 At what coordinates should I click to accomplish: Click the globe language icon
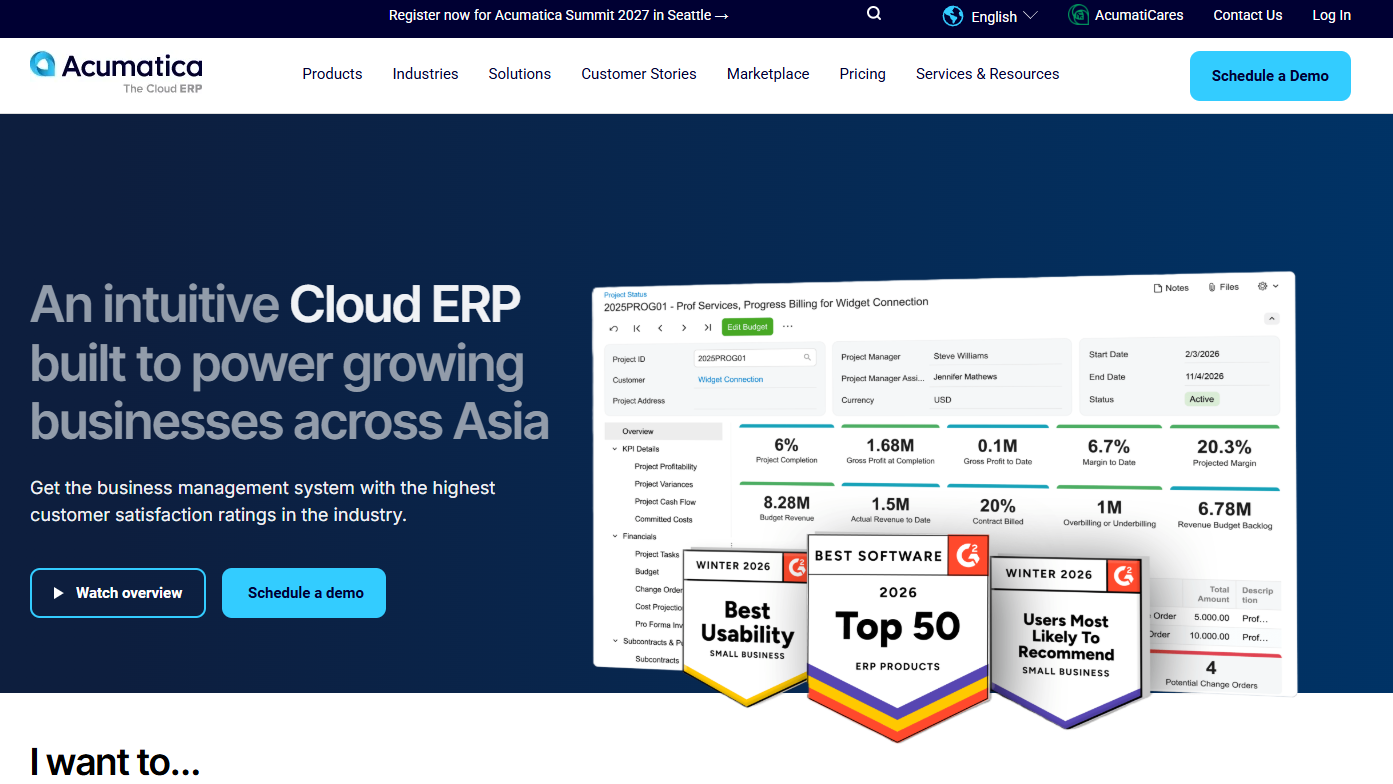[x=953, y=16]
